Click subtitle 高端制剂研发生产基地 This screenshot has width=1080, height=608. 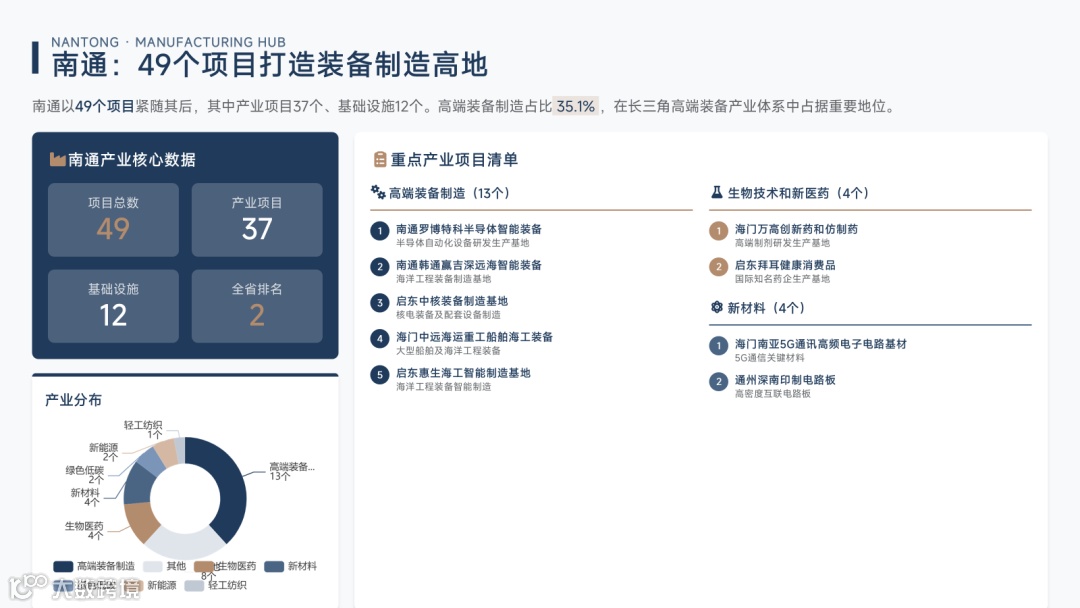782,243
